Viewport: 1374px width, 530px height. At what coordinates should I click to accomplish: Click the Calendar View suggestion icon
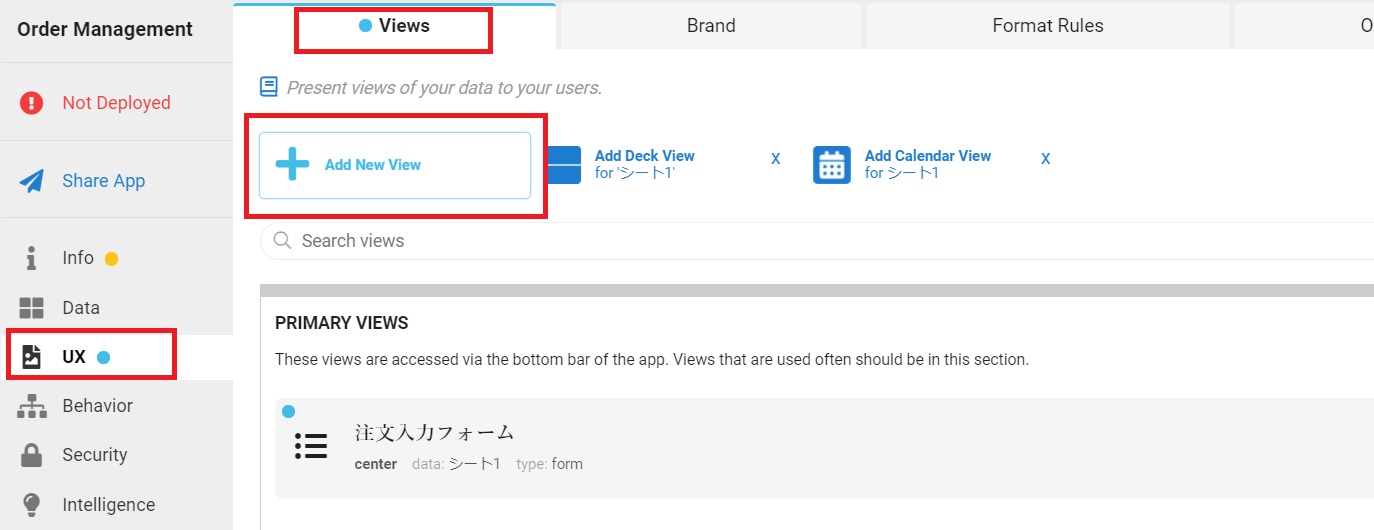point(832,164)
